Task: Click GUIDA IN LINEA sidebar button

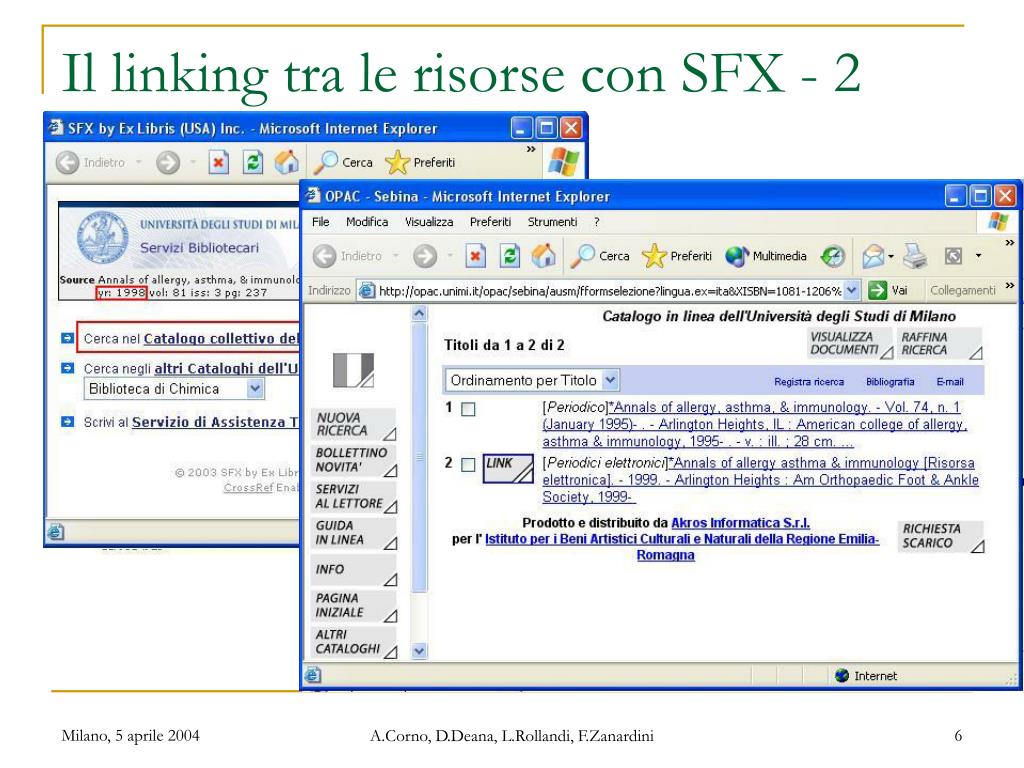Action: coord(355,533)
